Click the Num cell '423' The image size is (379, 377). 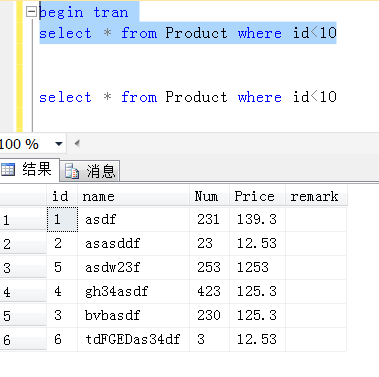209,291
